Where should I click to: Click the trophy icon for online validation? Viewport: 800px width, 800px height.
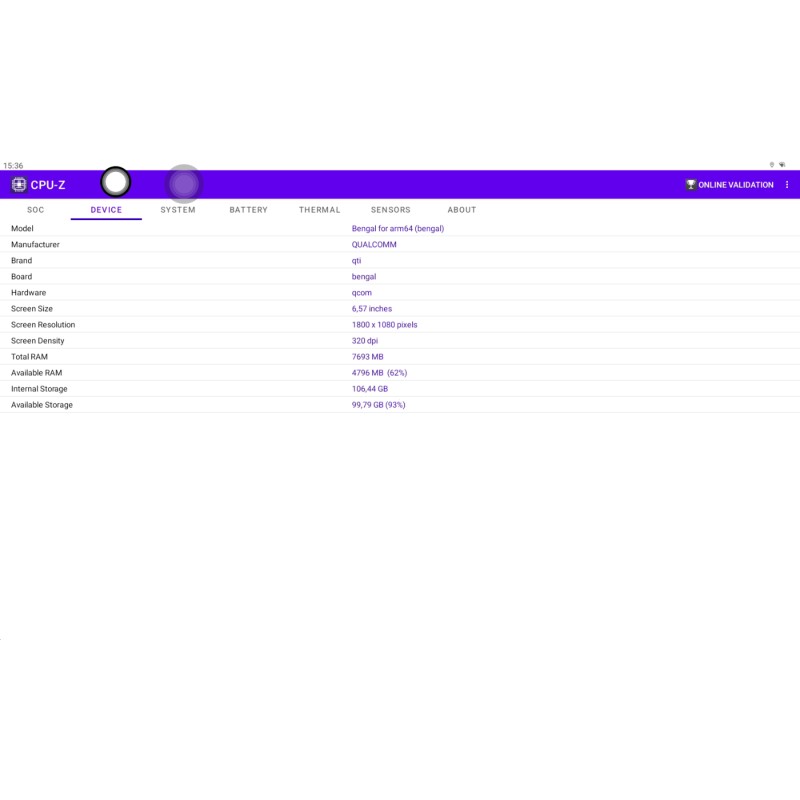click(x=690, y=185)
